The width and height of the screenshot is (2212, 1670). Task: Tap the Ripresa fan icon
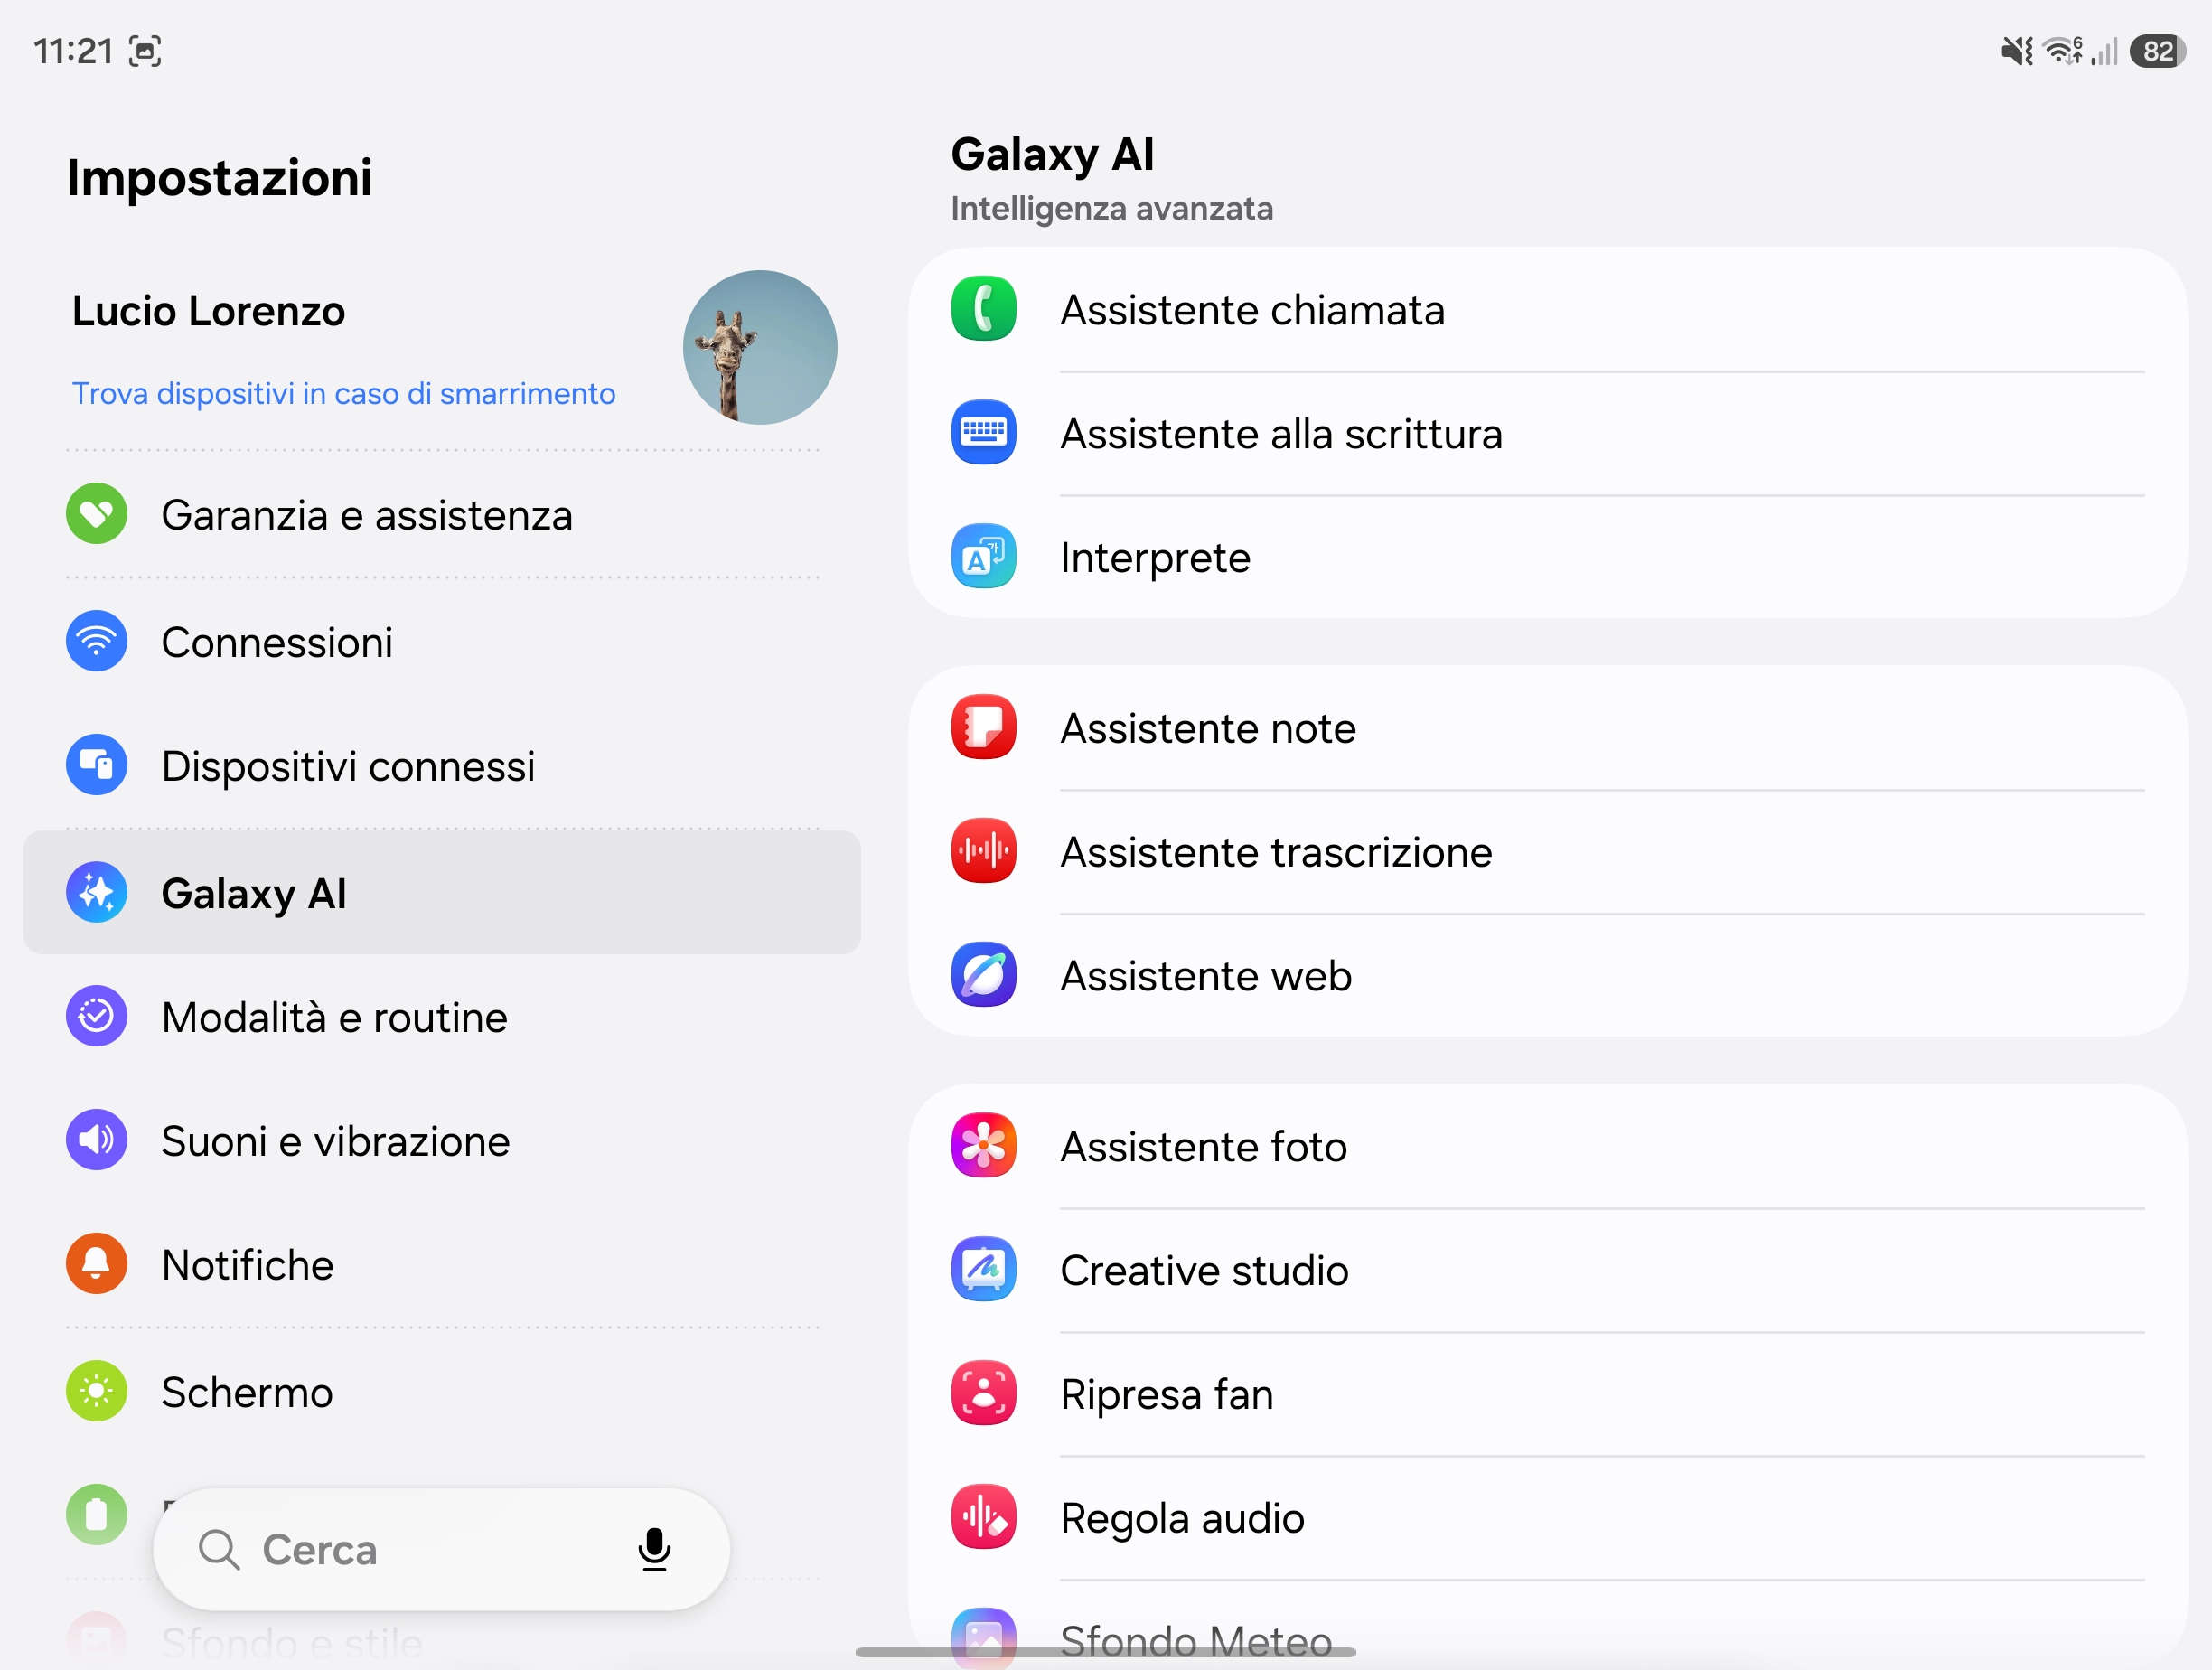(983, 1393)
